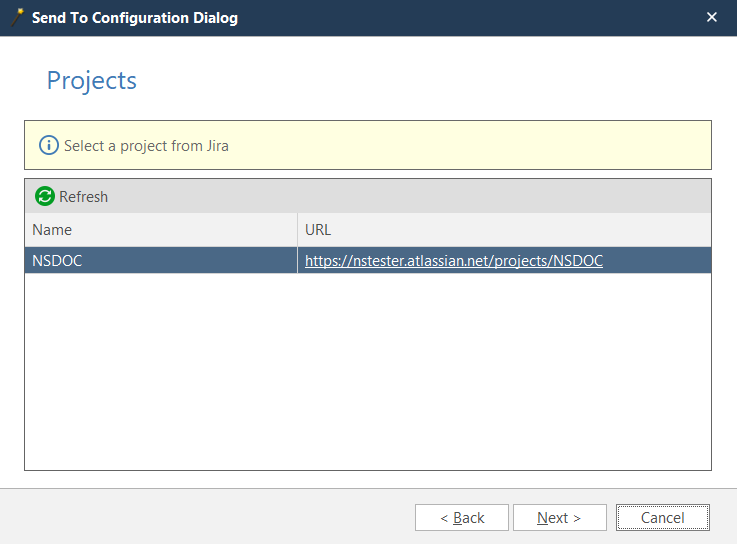737x544 pixels.
Task: Cancel the configuration dialog
Action: [662, 518]
